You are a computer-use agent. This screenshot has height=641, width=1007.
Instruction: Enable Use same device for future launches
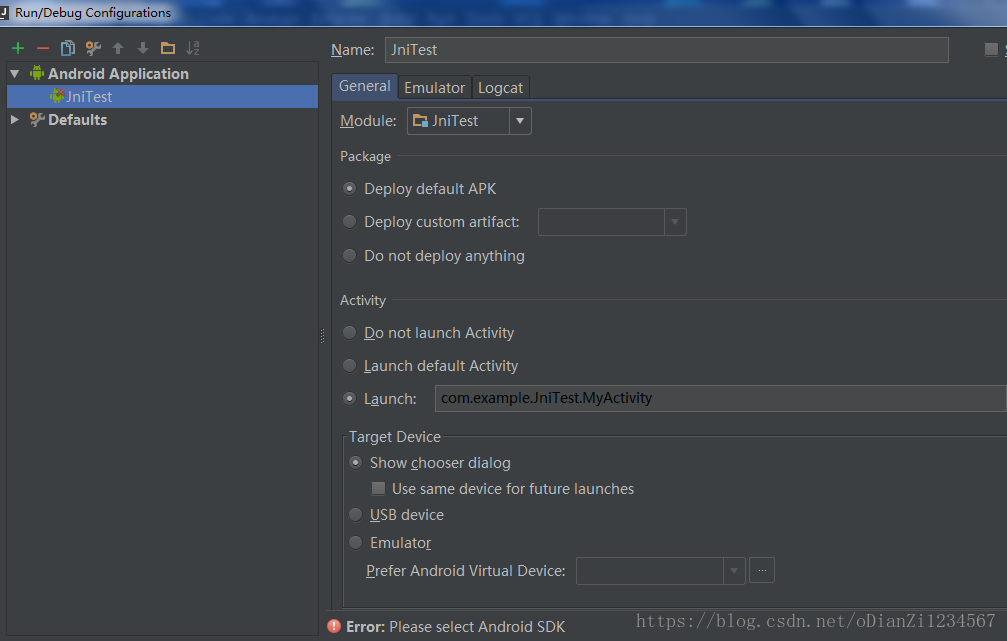tap(378, 488)
